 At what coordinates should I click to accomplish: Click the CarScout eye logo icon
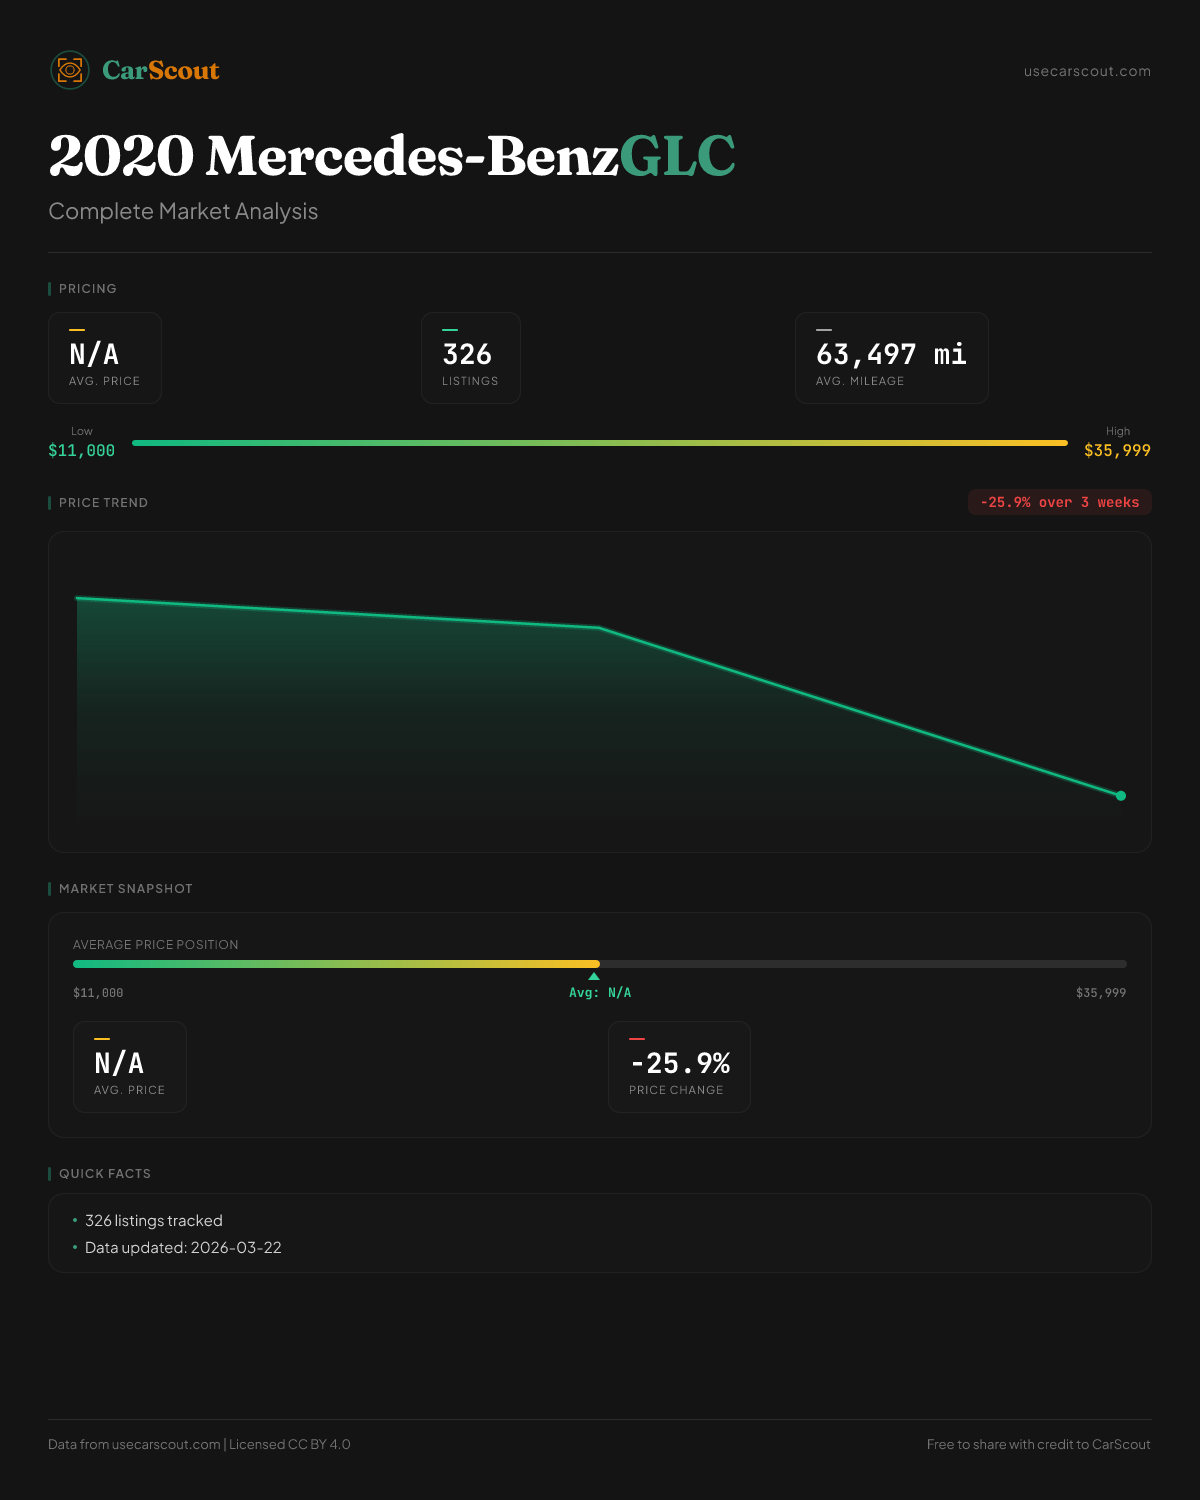tap(70, 70)
